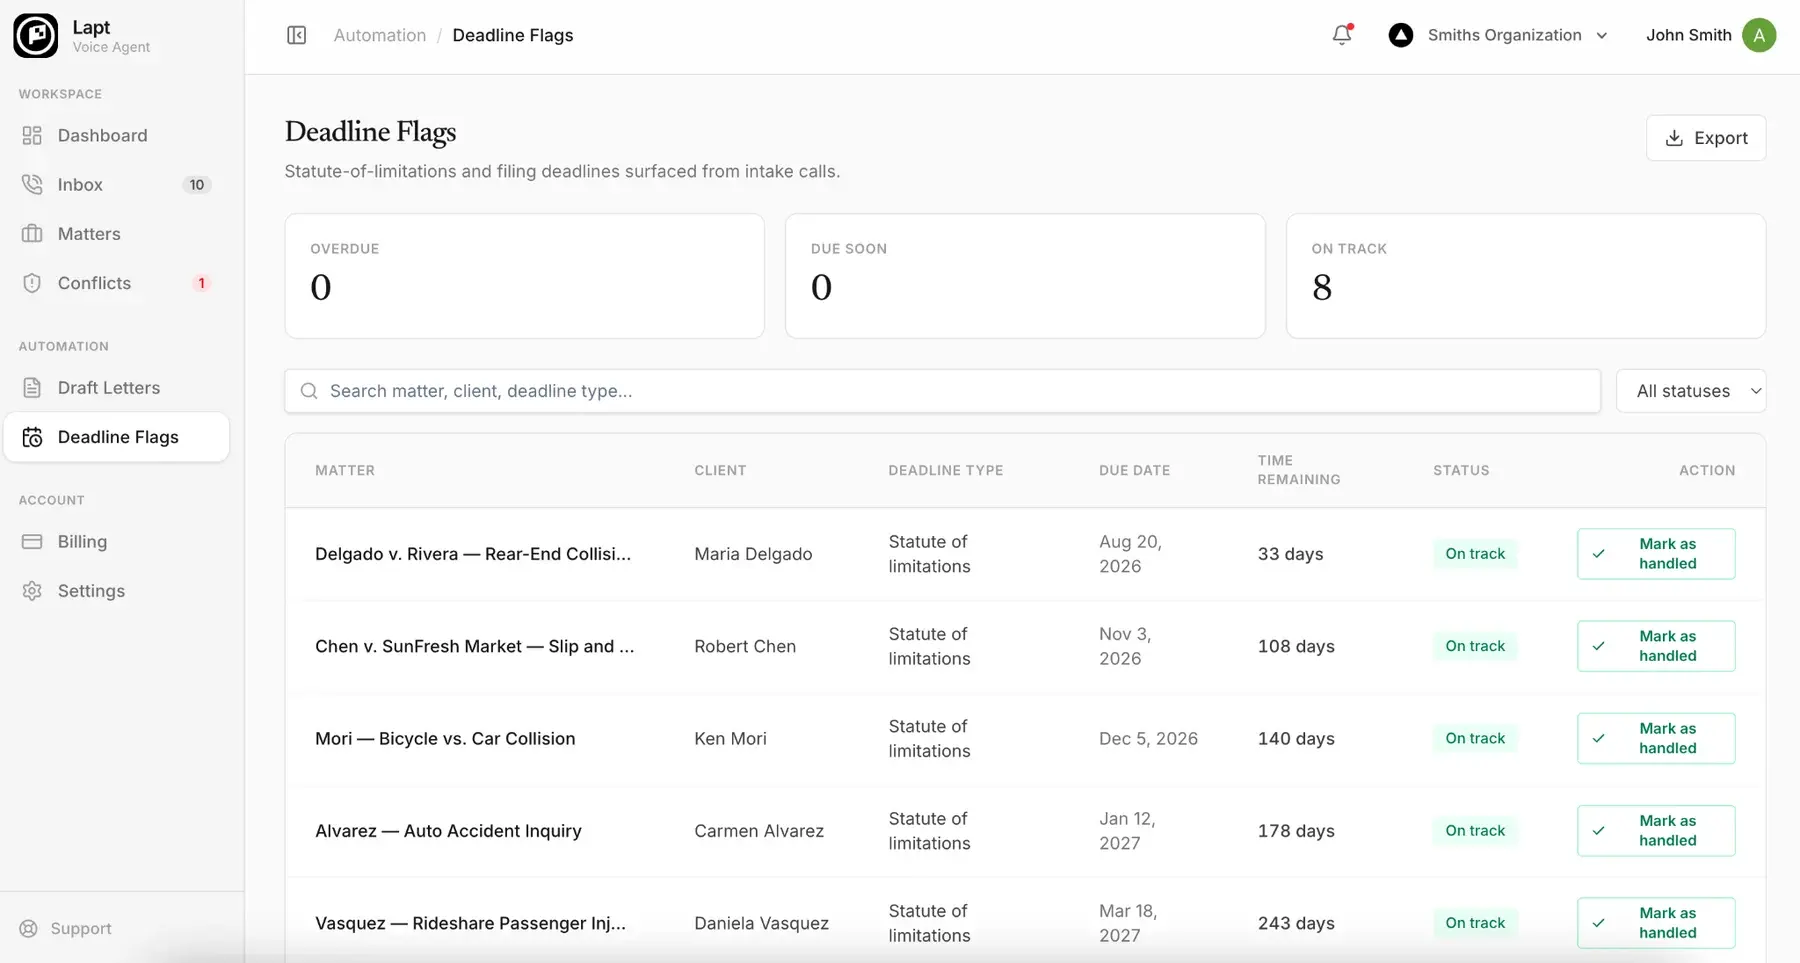1800x963 pixels.
Task: Mark Delgado v. Rivera as handled
Action: (x=1656, y=554)
